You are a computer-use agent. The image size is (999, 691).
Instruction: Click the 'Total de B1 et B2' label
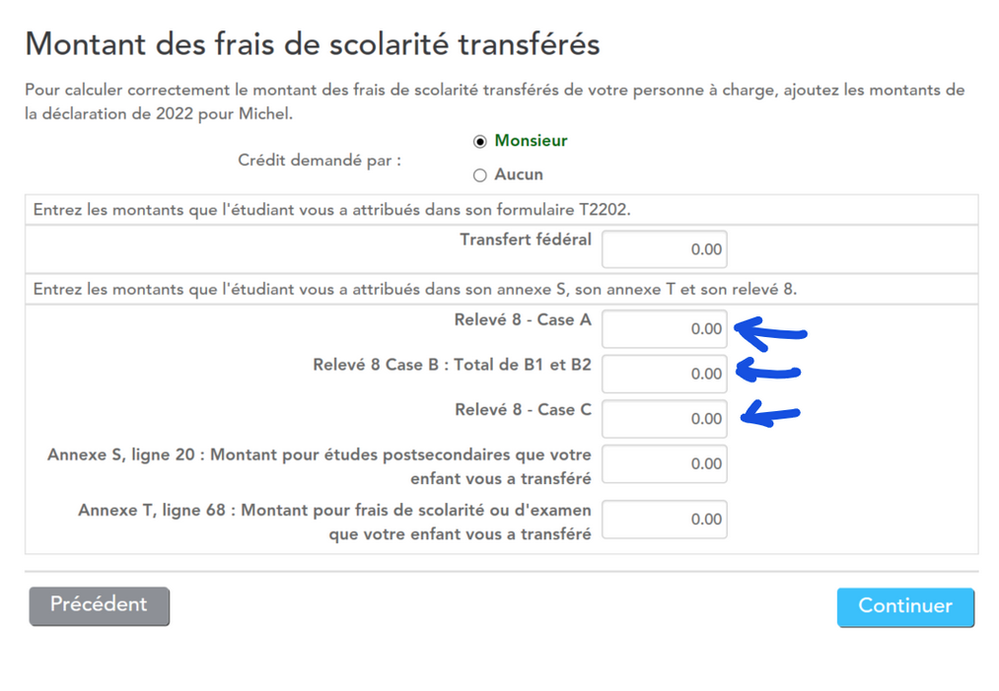coord(522,365)
